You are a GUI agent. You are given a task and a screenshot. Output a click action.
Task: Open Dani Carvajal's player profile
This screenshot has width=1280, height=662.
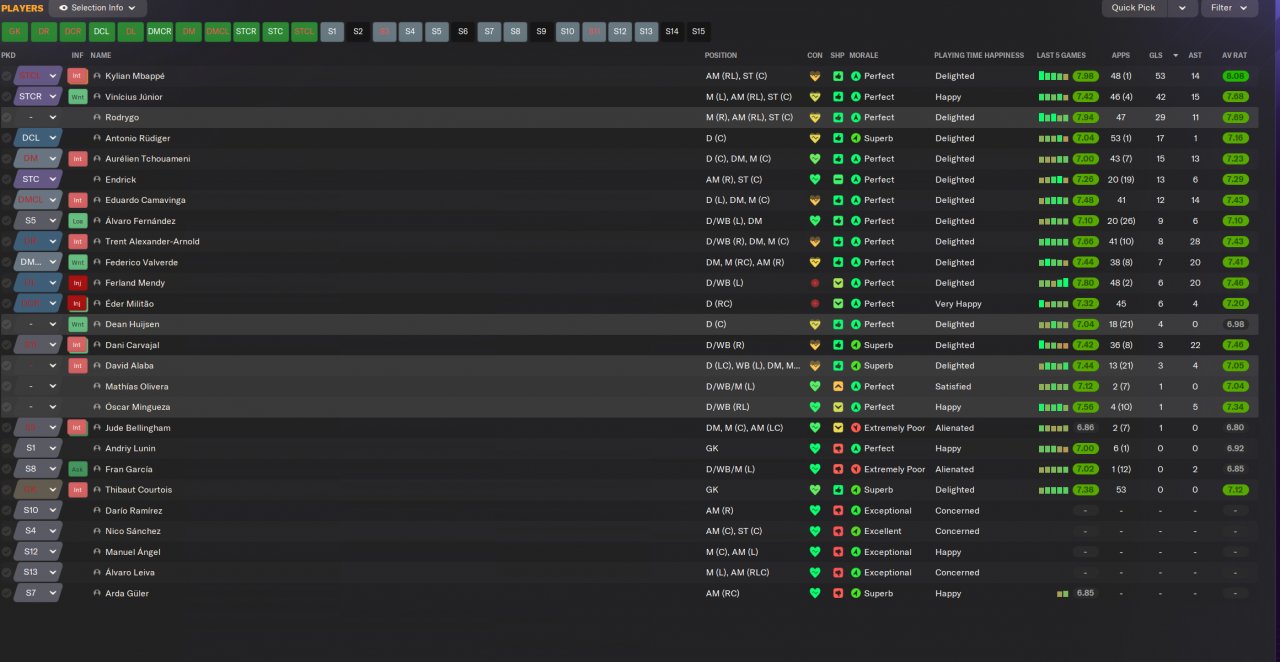point(132,345)
